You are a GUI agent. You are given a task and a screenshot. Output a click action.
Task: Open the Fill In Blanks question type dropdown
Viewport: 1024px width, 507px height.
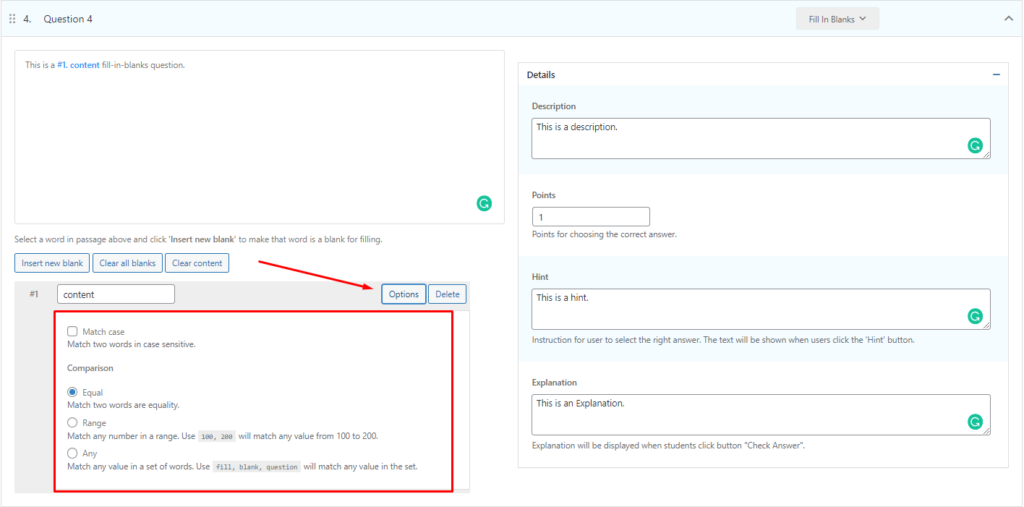tap(837, 19)
